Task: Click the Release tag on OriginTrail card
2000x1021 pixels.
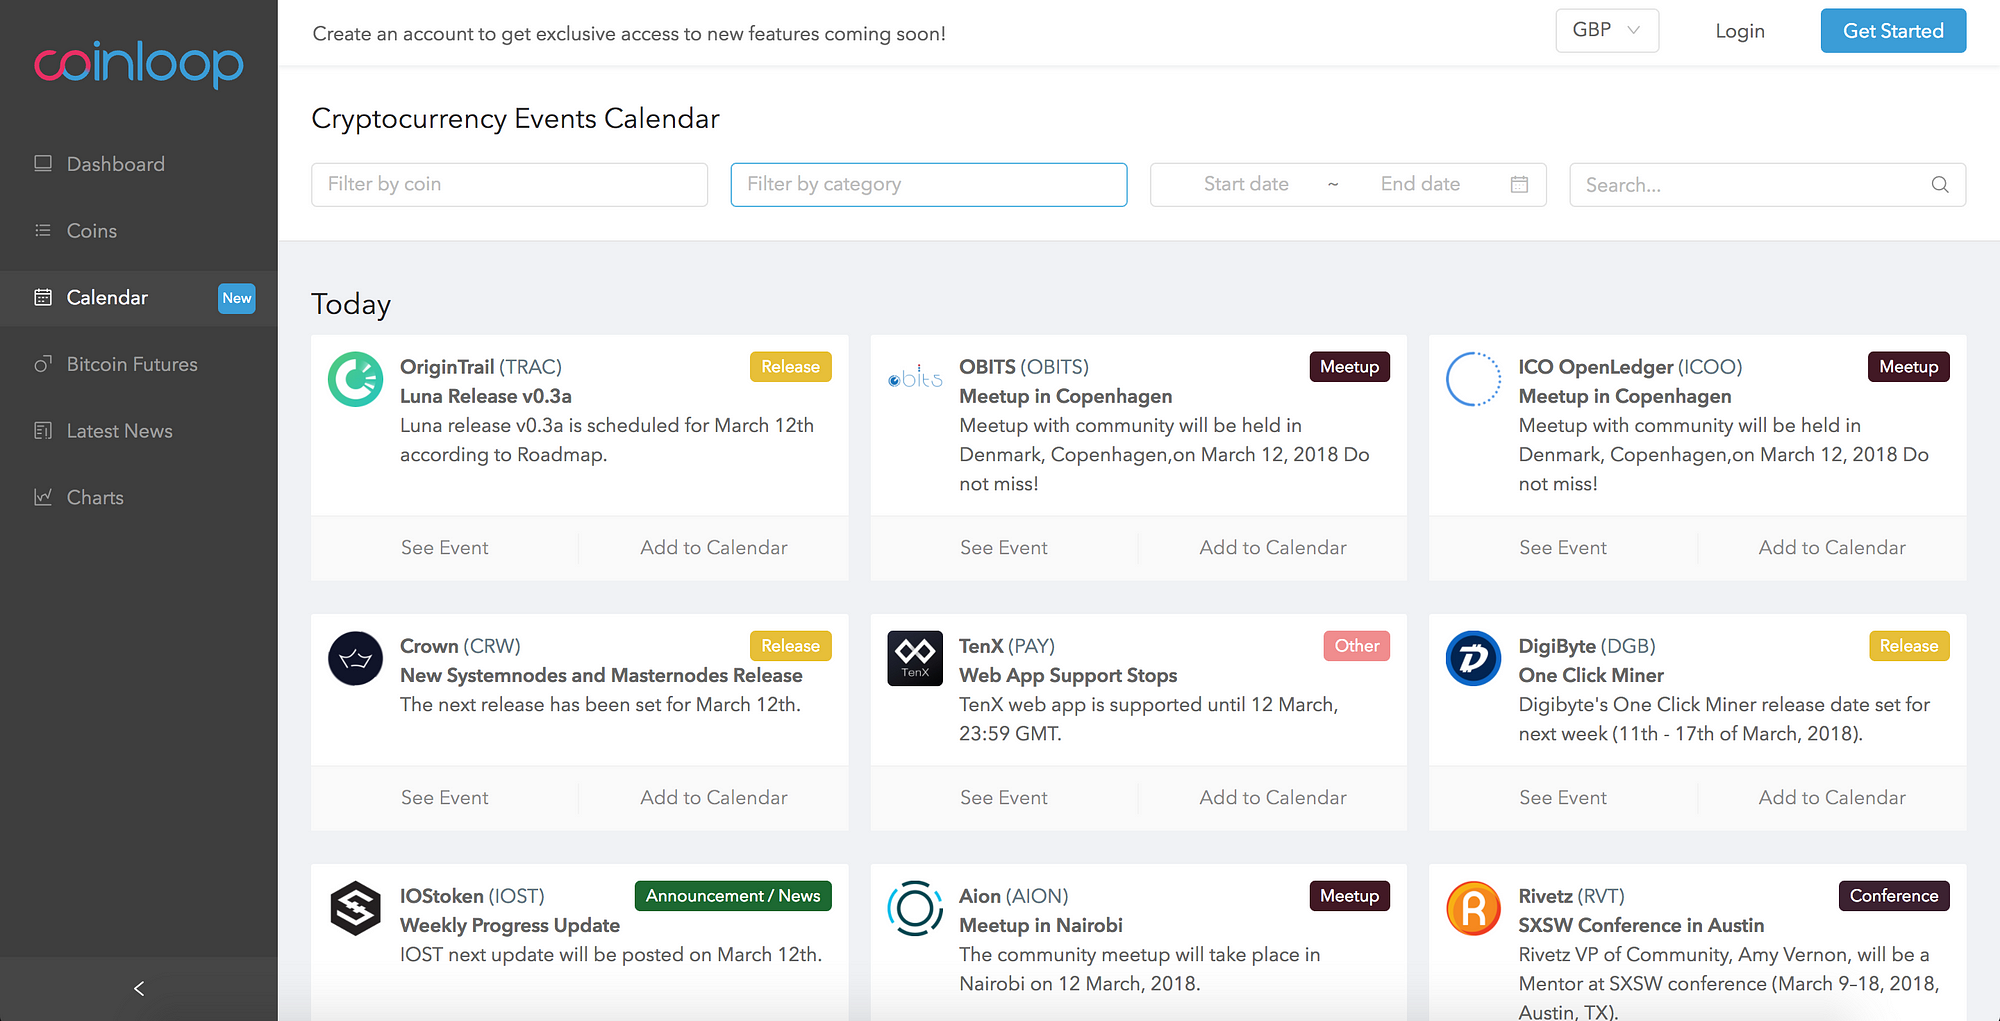Action: tap(790, 367)
